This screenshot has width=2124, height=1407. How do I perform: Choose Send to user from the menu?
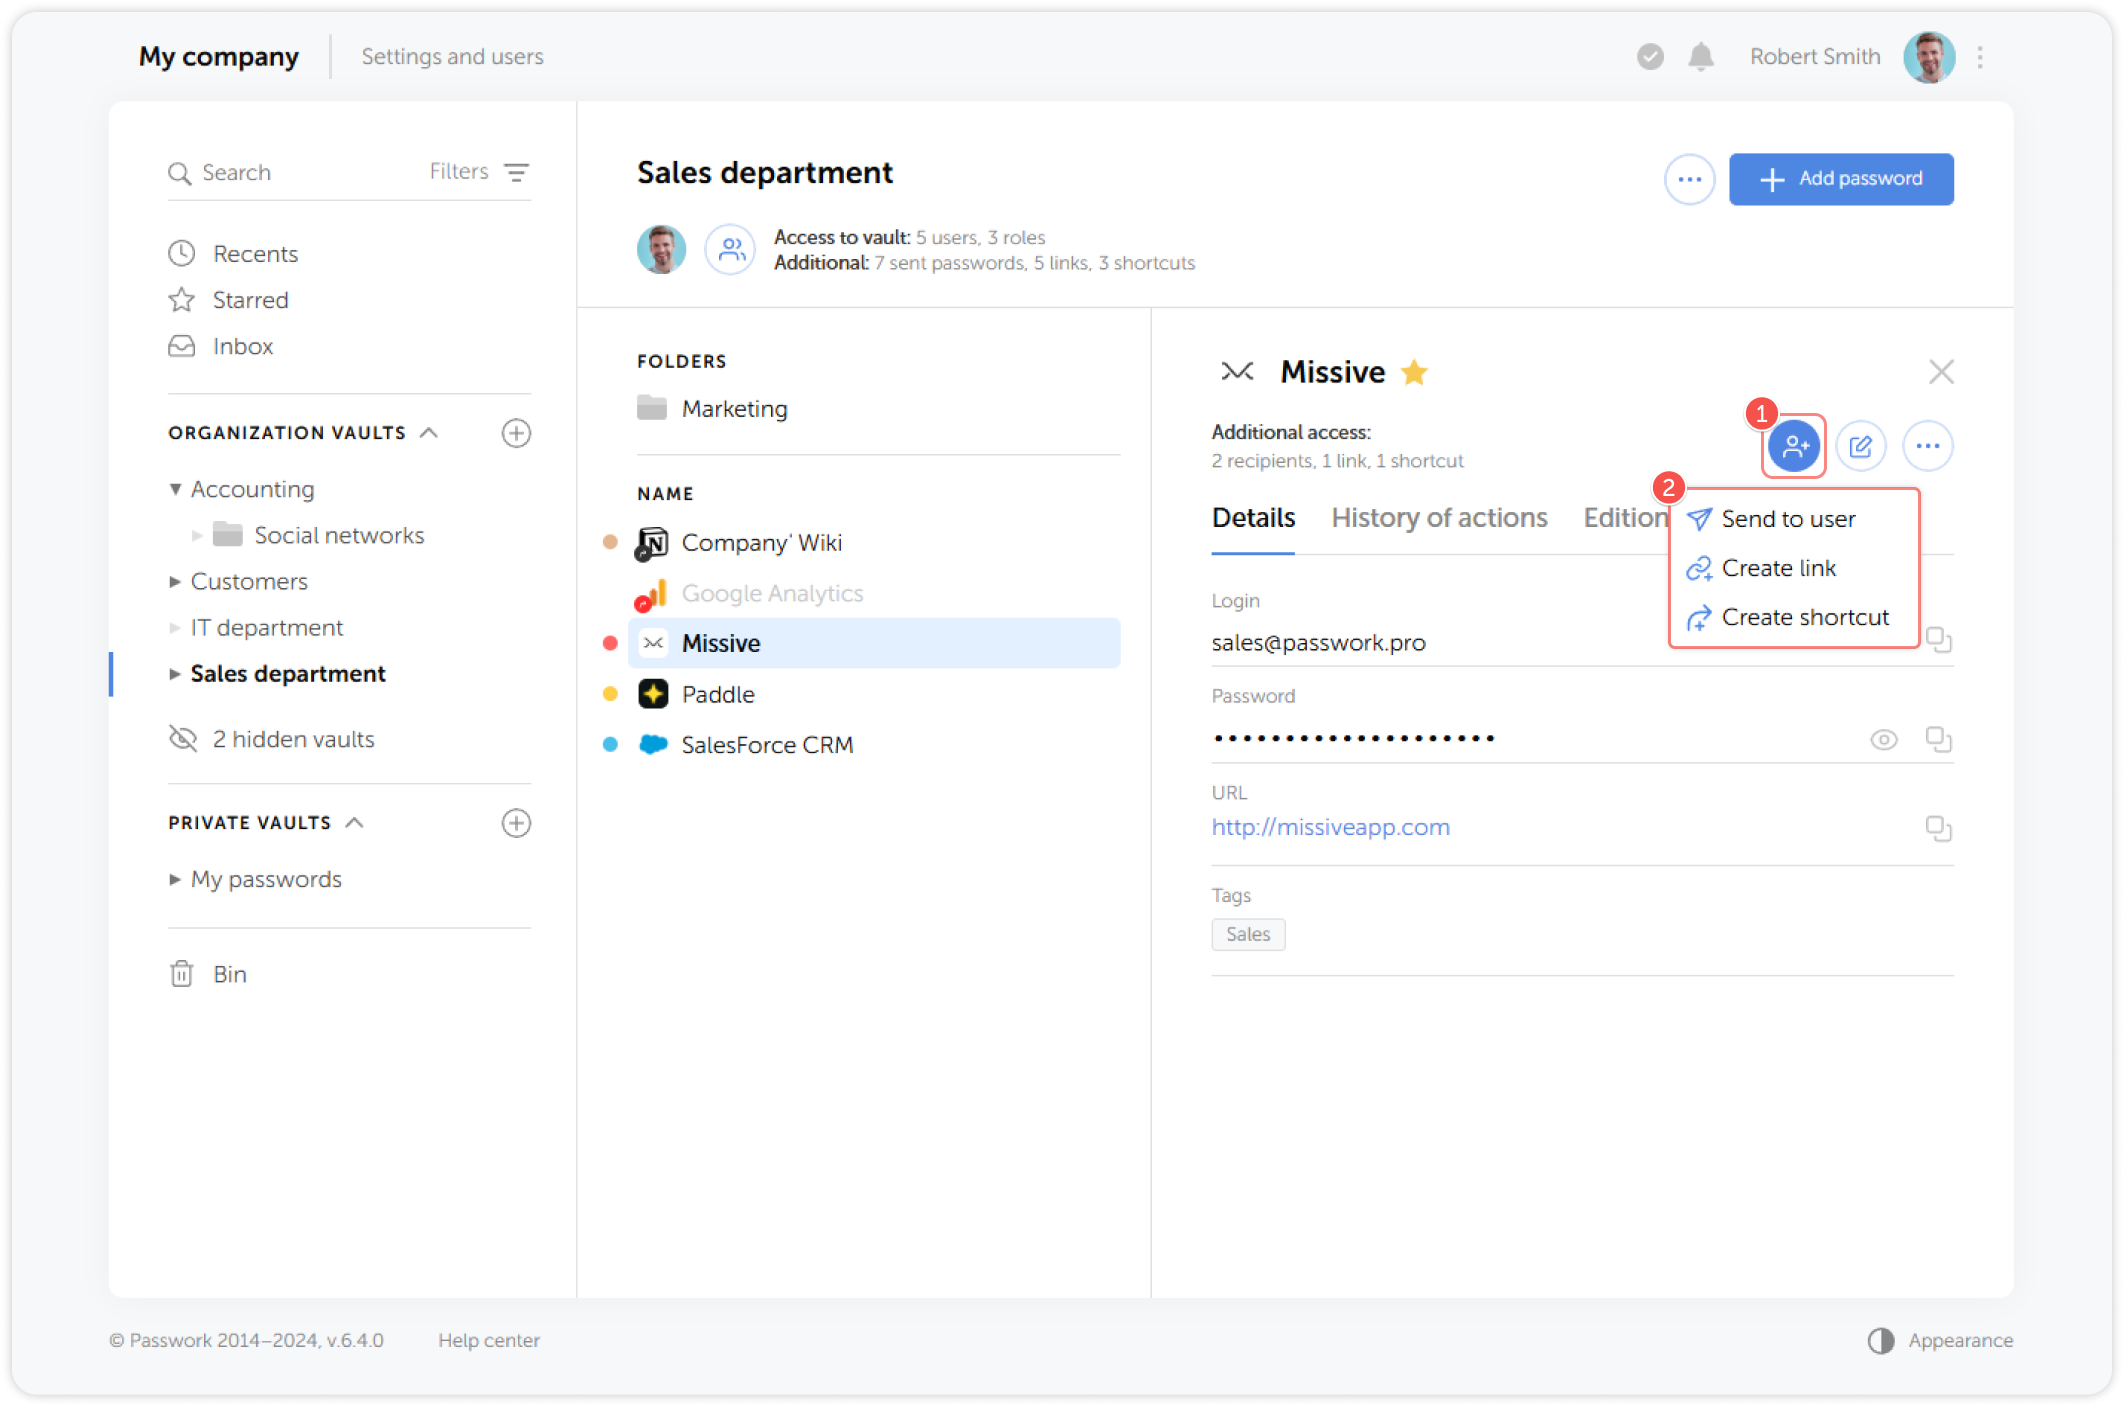click(1787, 518)
